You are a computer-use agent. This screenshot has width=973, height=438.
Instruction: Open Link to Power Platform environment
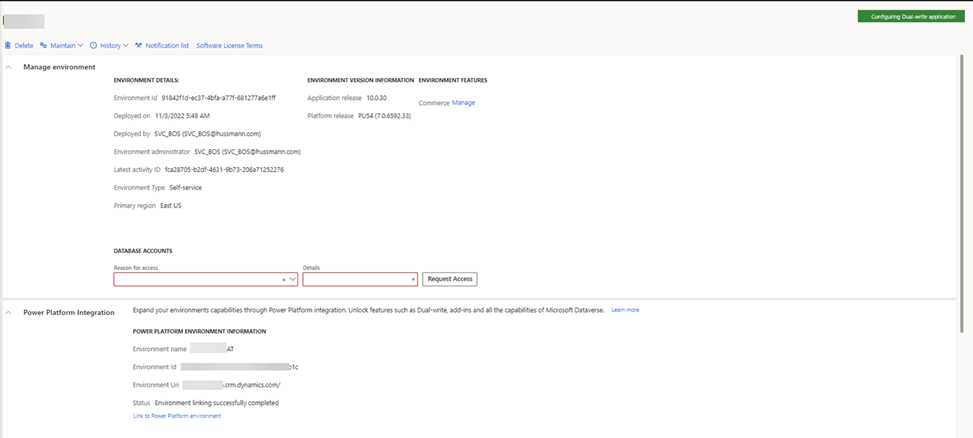[x=177, y=416]
